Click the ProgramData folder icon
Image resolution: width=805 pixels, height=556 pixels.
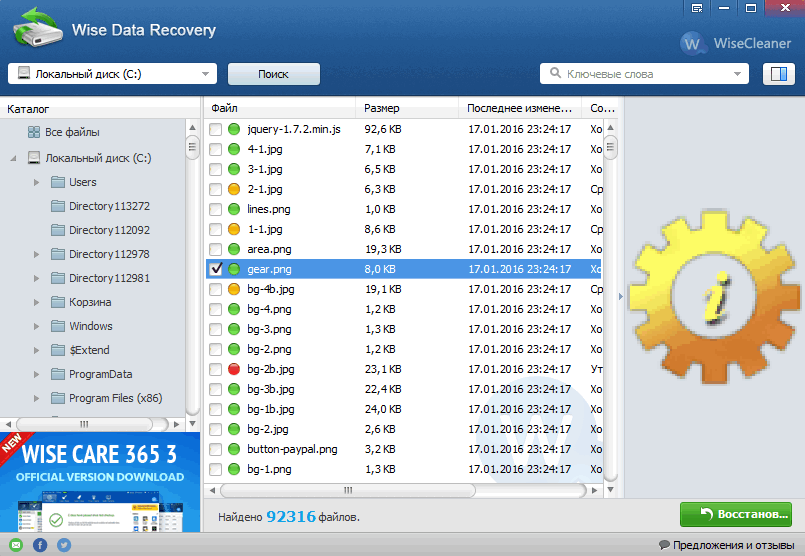coord(58,374)
